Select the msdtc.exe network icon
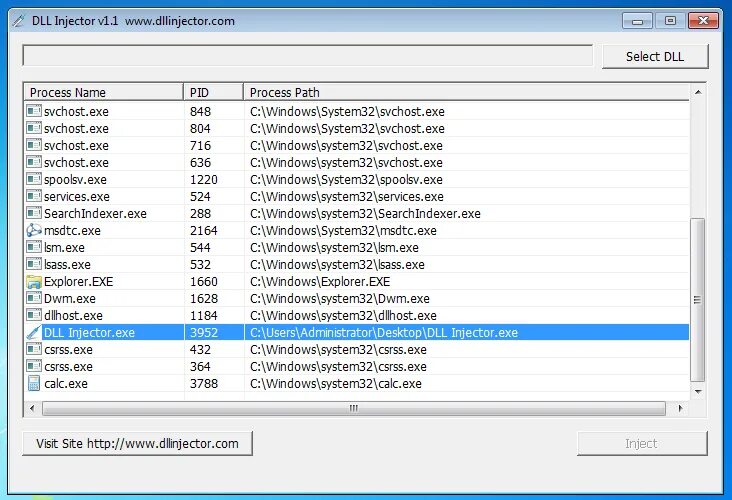Image resolution: width=732 pixels, height=500 pixels. (x=34, y=230)
